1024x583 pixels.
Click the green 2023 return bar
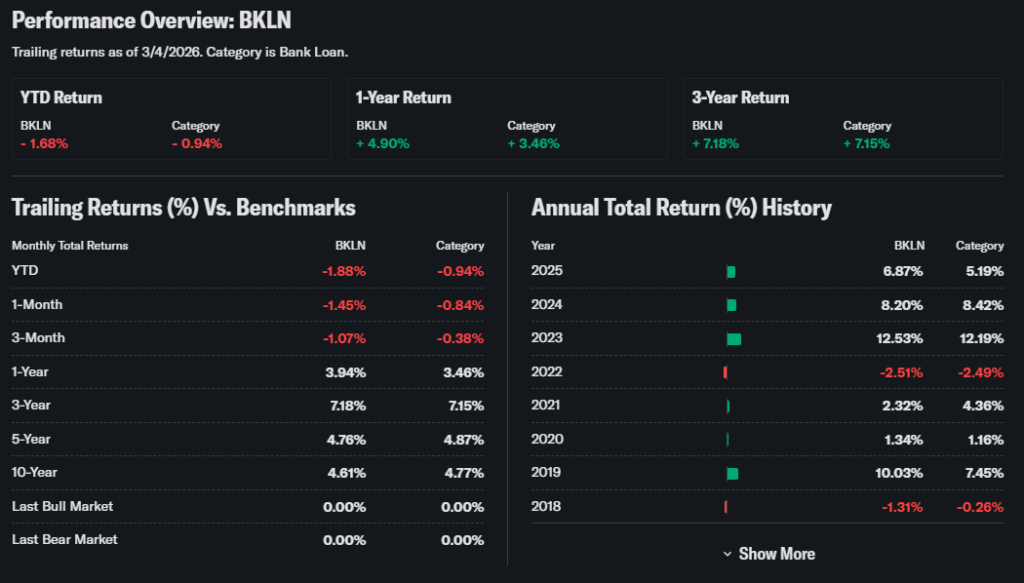[734, 339]
